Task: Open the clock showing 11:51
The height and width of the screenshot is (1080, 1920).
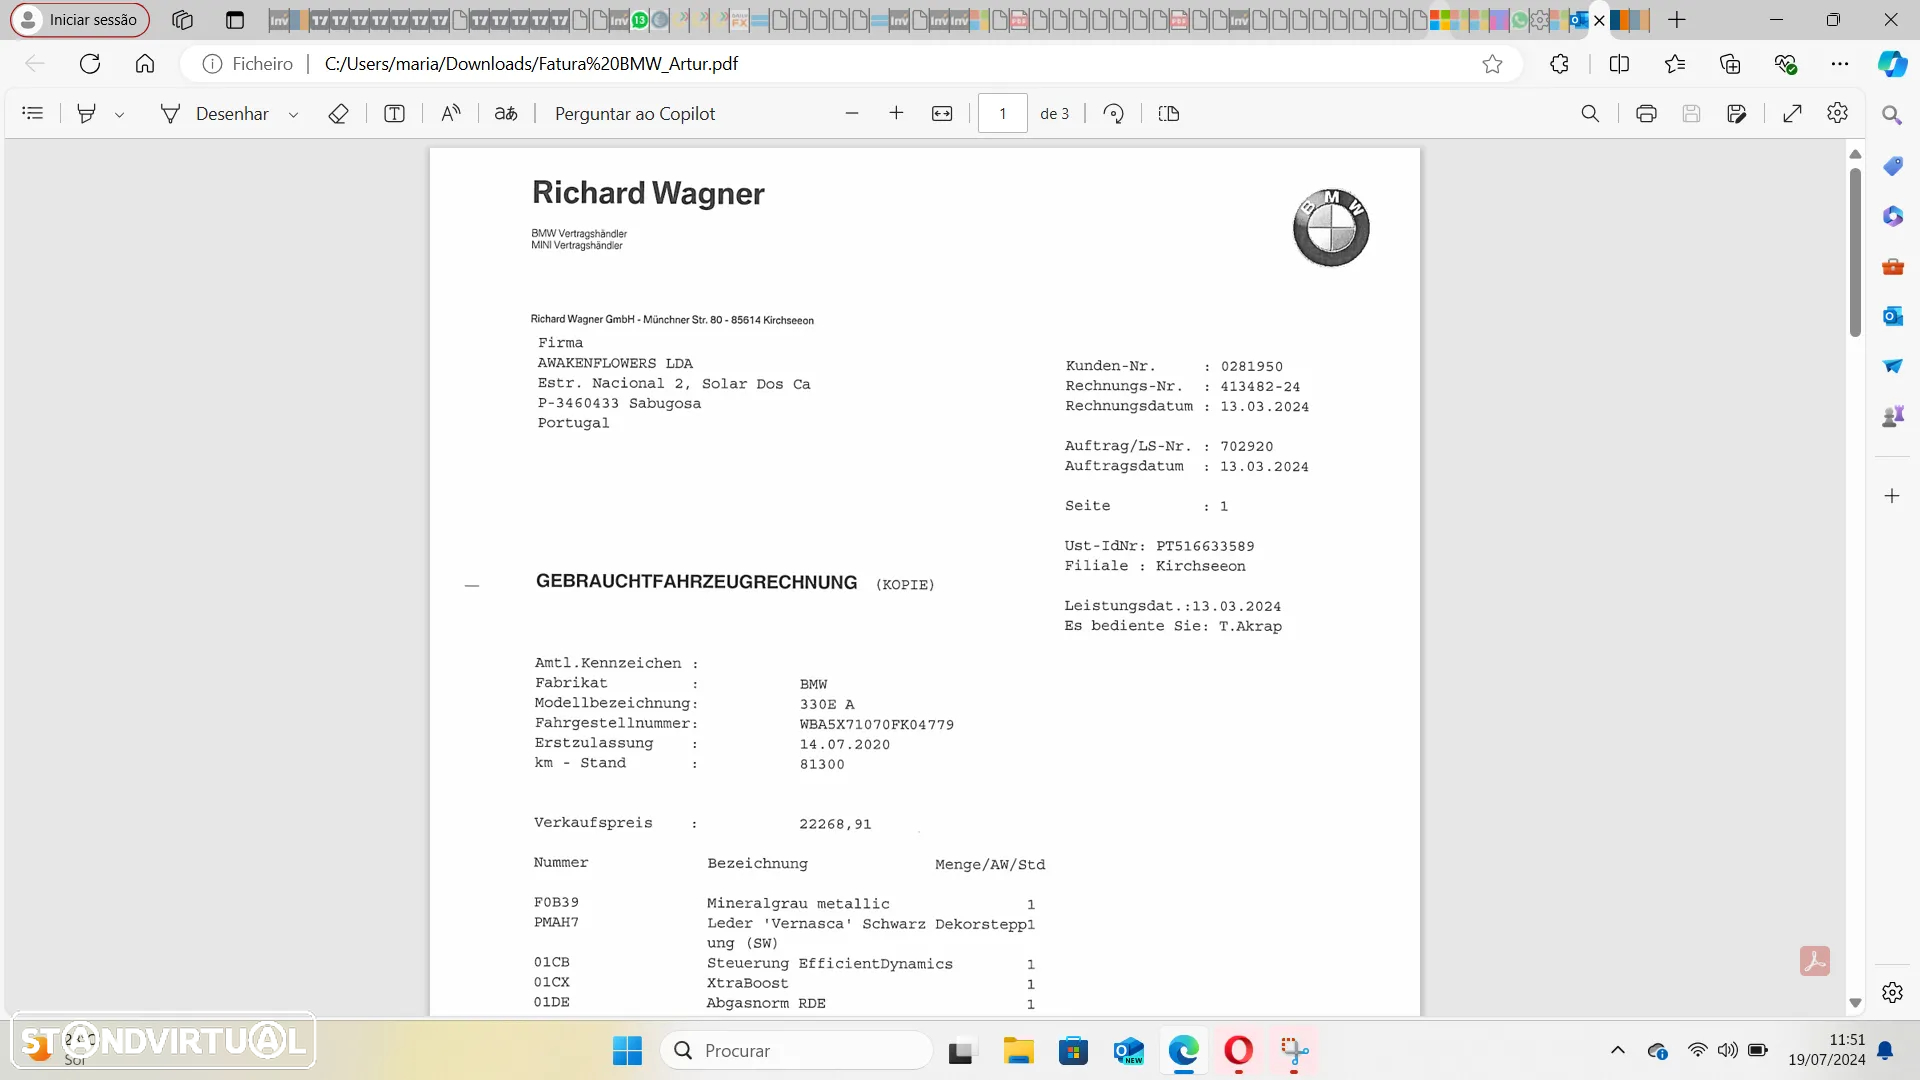Action: coord(1826,1050)
